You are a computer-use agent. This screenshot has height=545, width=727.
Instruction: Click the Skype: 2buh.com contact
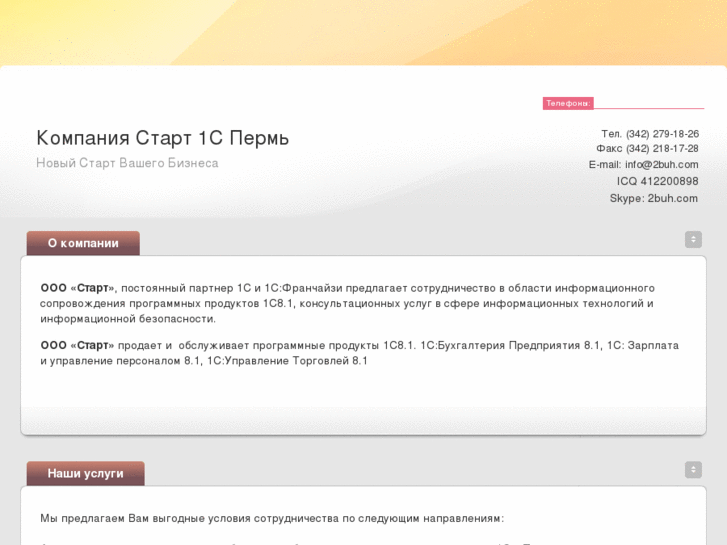(x=654, y=199)
